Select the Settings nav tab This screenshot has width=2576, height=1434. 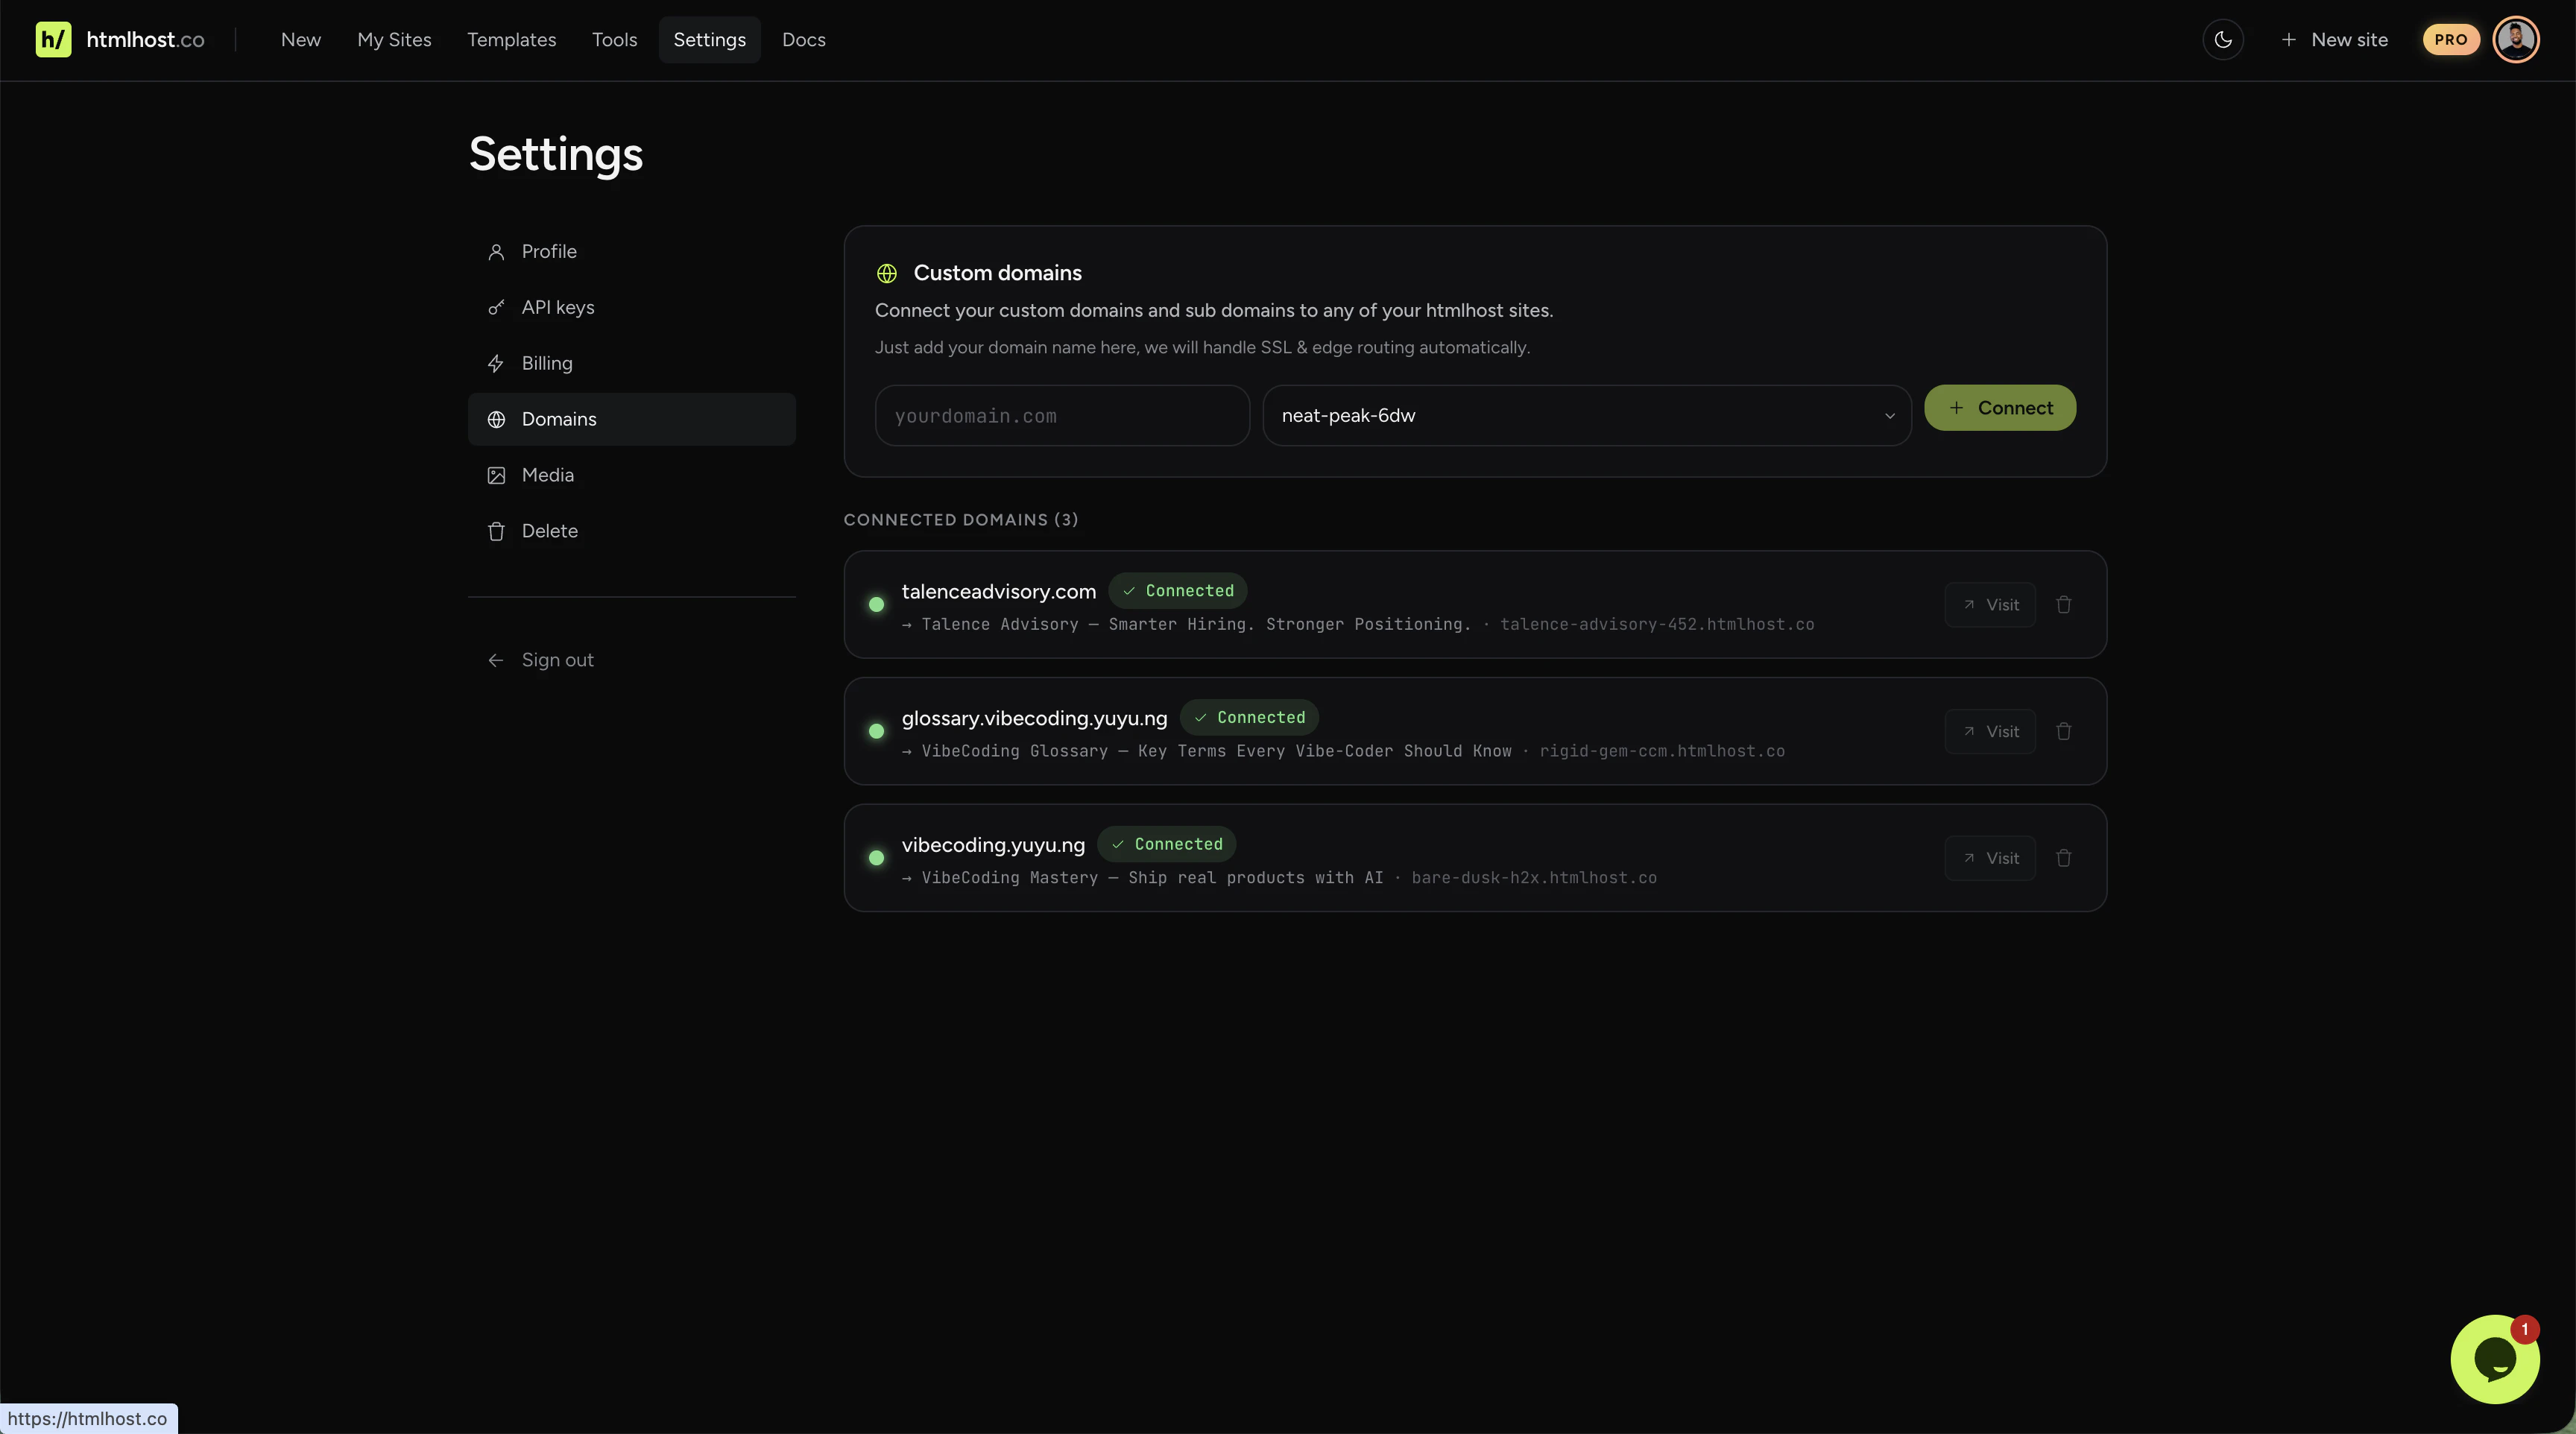point(710,40)
